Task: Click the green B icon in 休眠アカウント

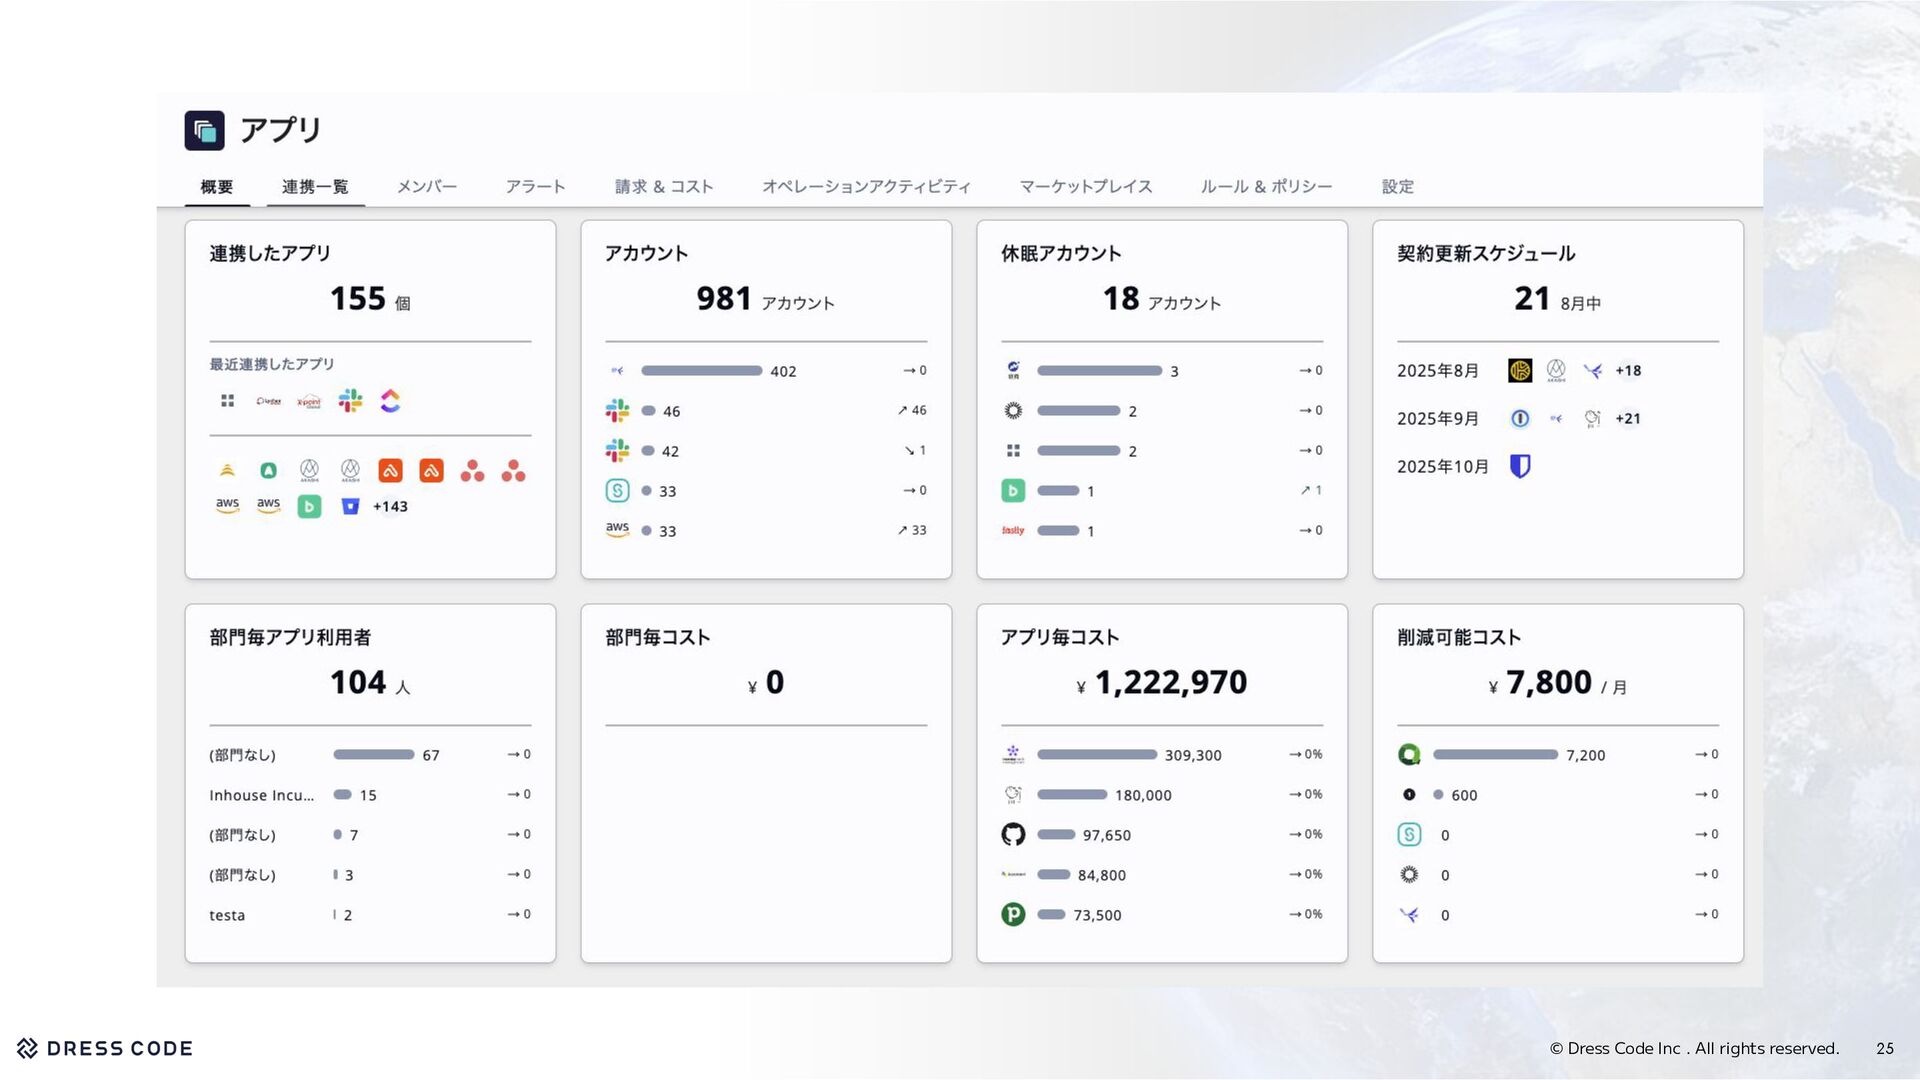Action: click(1013, 491)
